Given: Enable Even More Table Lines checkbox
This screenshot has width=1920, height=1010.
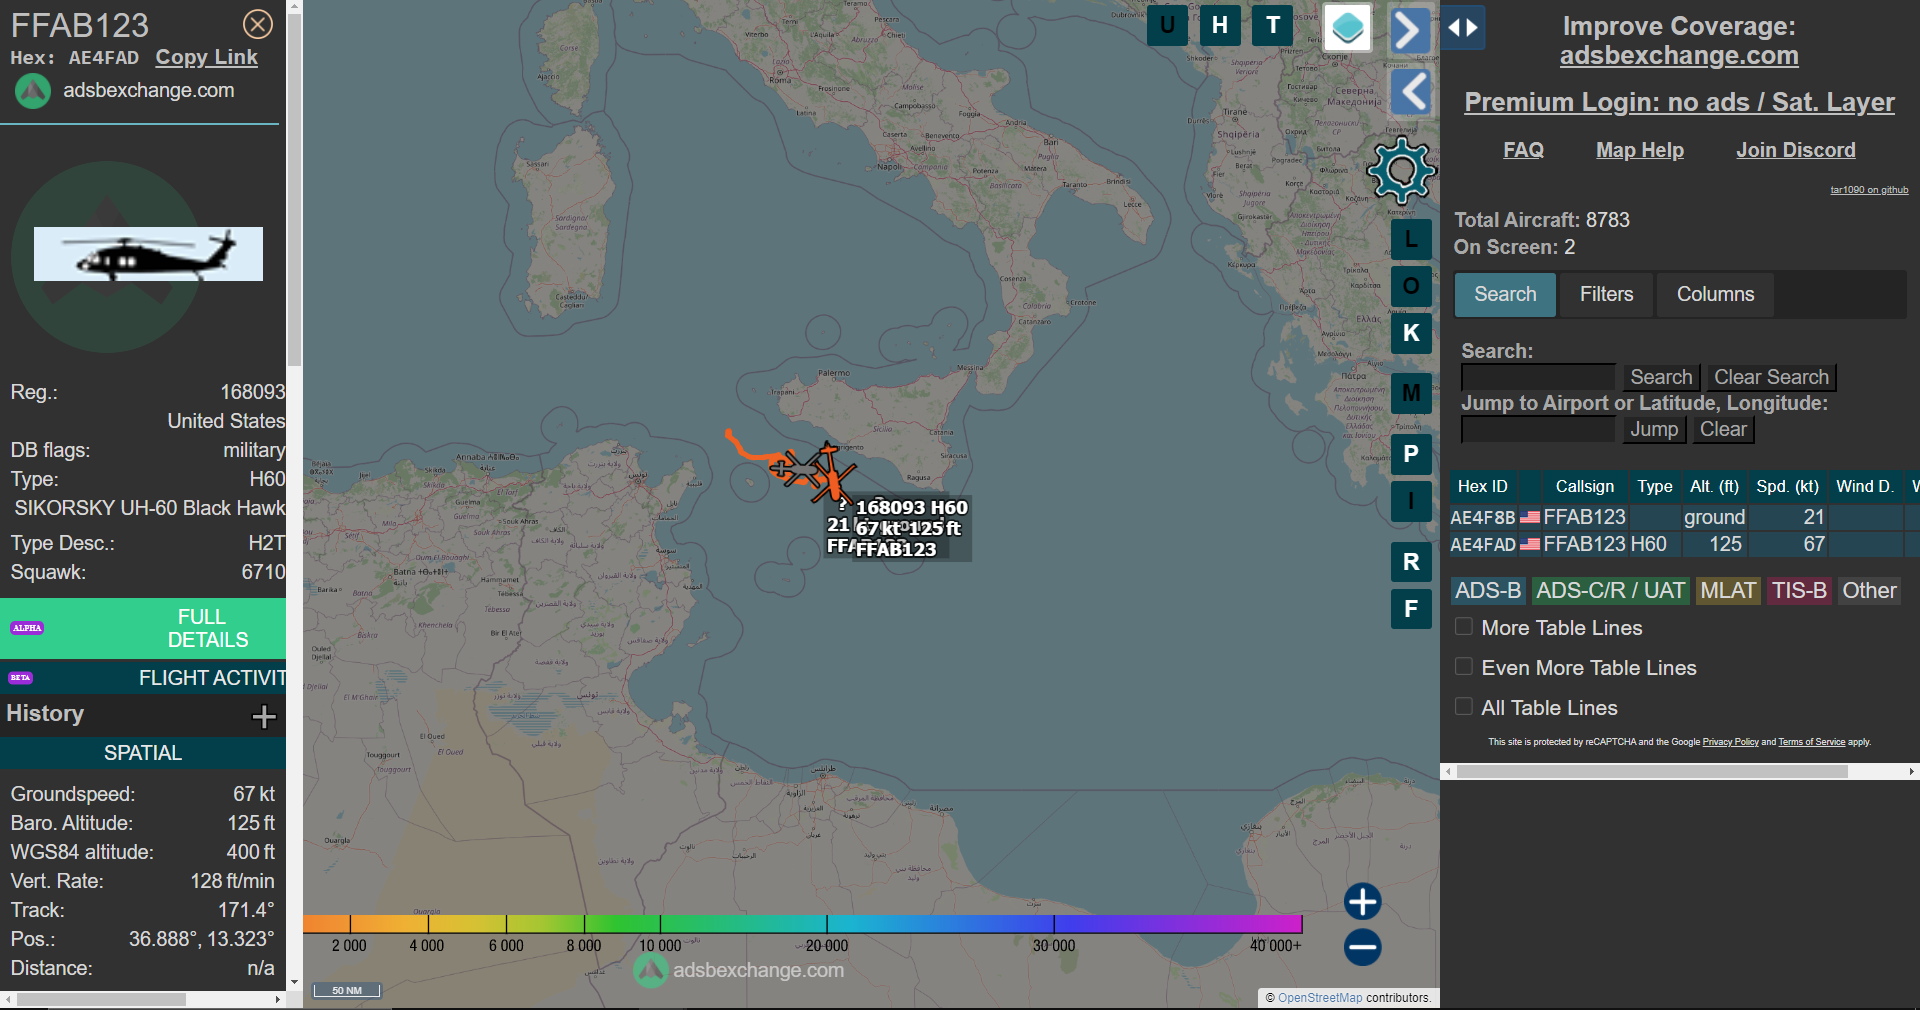Looking at the screenshot, I should (x=1464, y=667).
